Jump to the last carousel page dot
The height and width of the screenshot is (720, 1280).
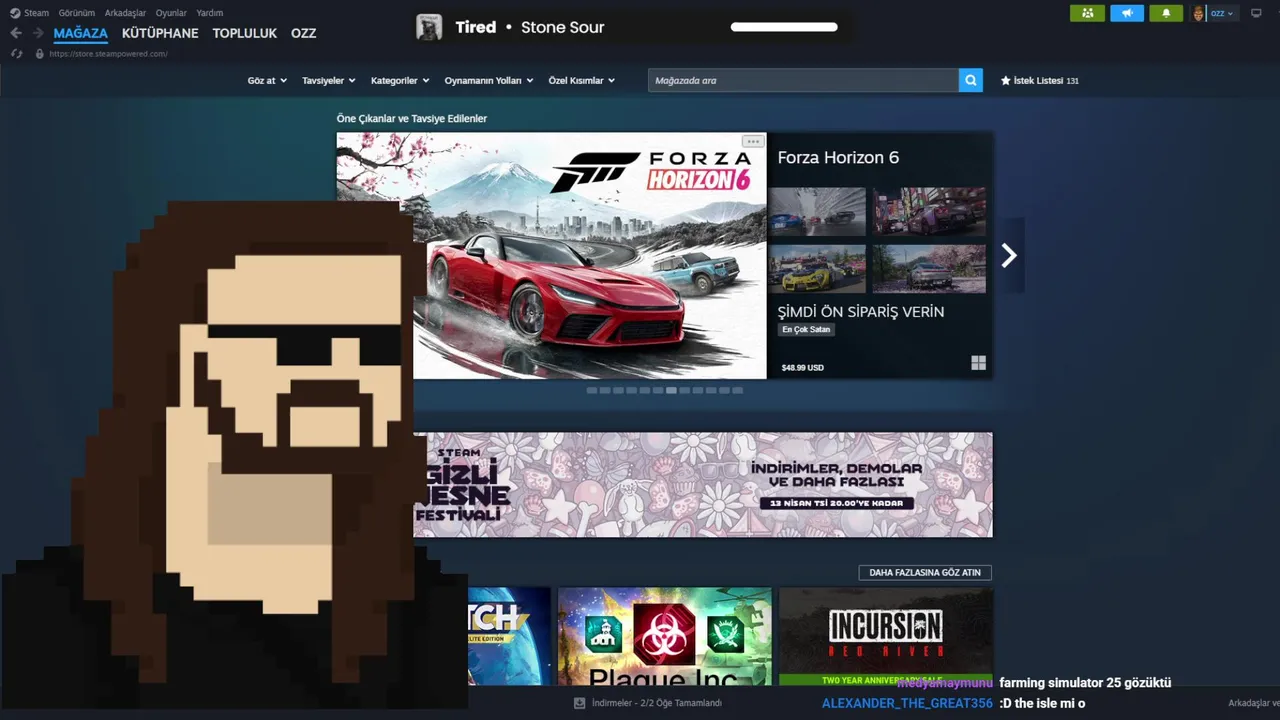737,390
